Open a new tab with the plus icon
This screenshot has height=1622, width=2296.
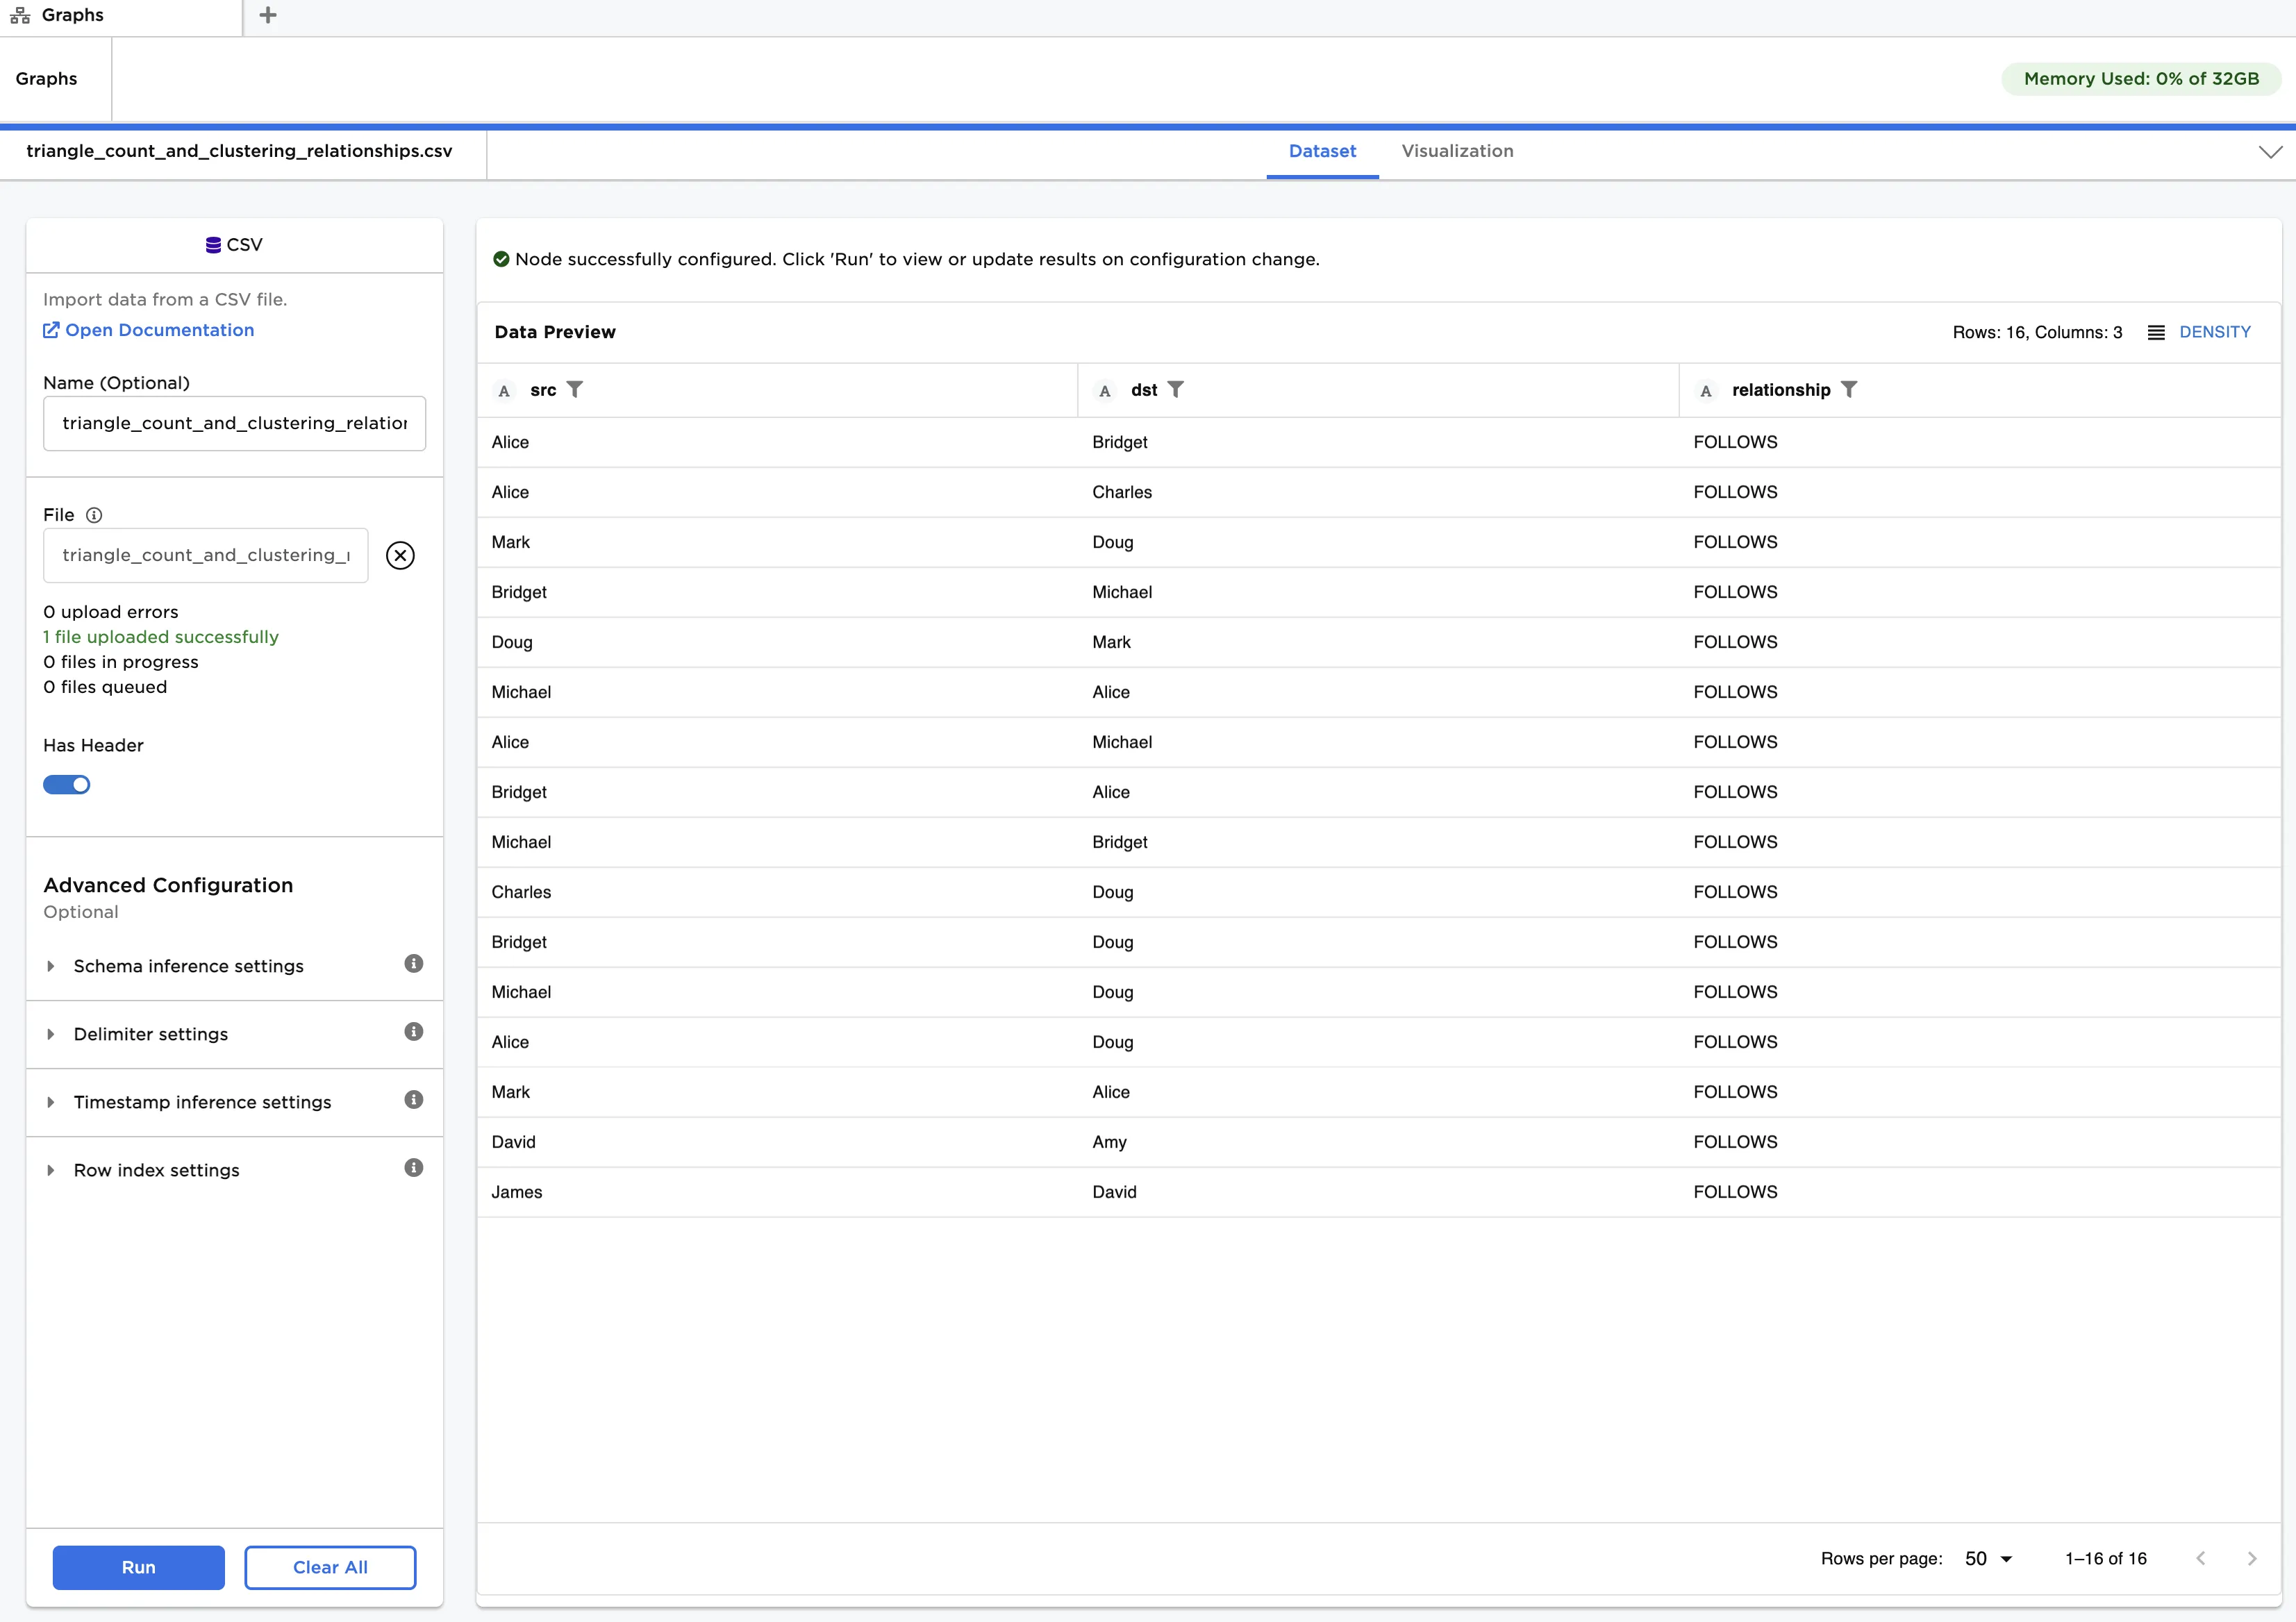pos(267,15)
